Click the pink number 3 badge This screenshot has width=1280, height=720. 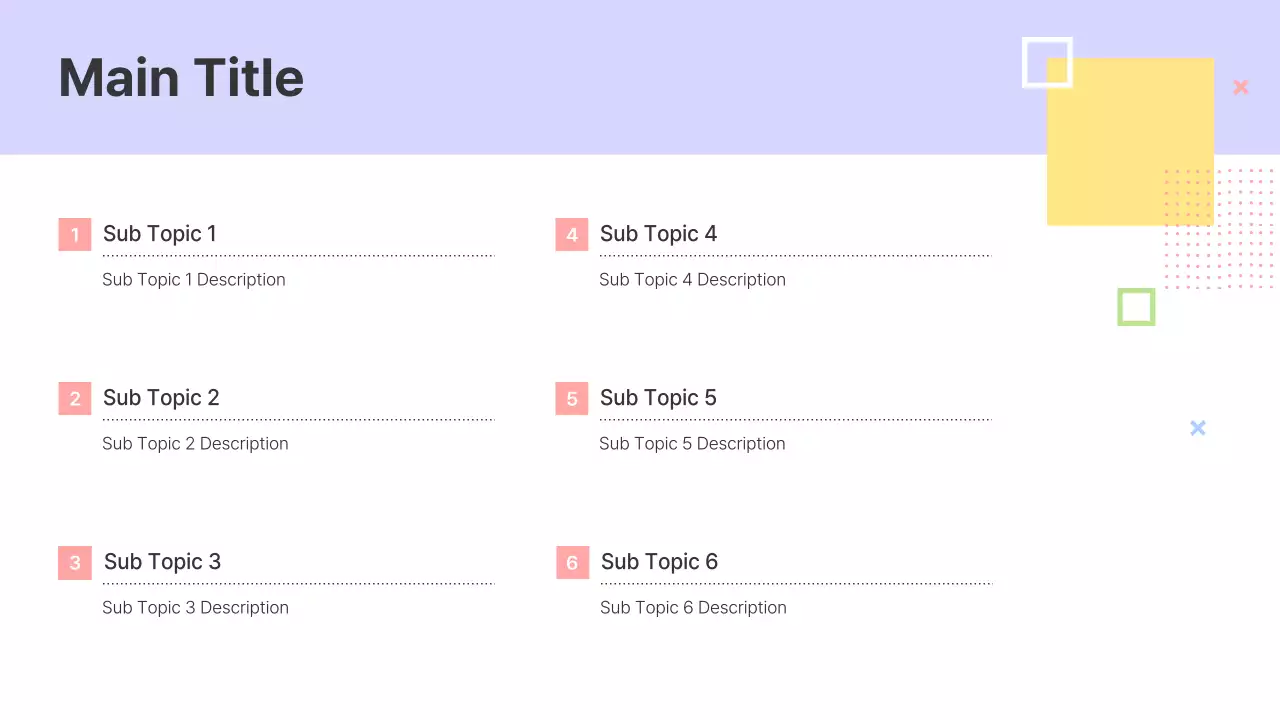(75, 563)
